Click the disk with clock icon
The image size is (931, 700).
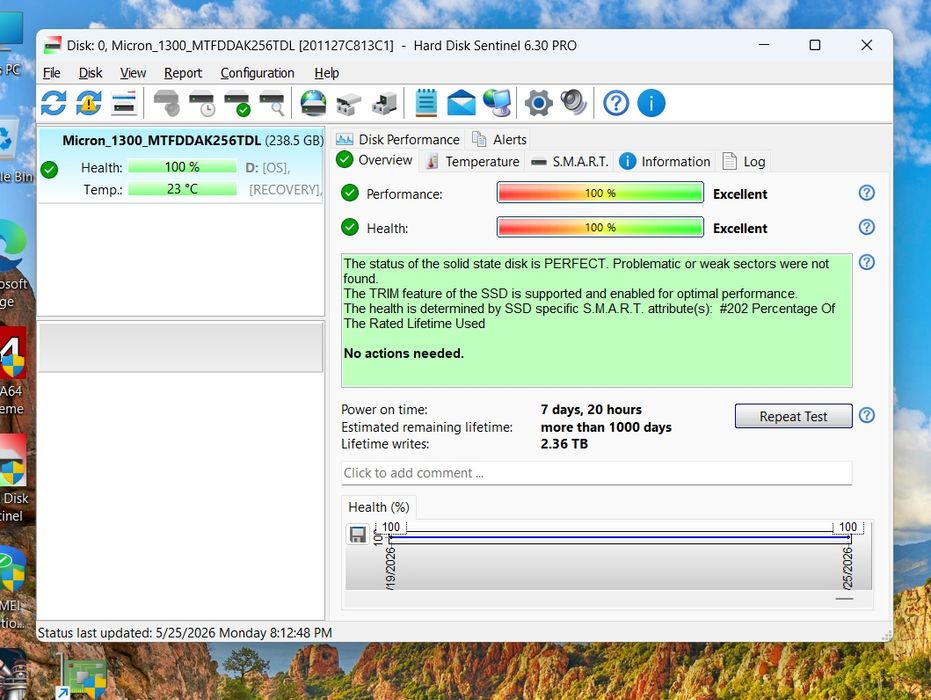[202, 103]
